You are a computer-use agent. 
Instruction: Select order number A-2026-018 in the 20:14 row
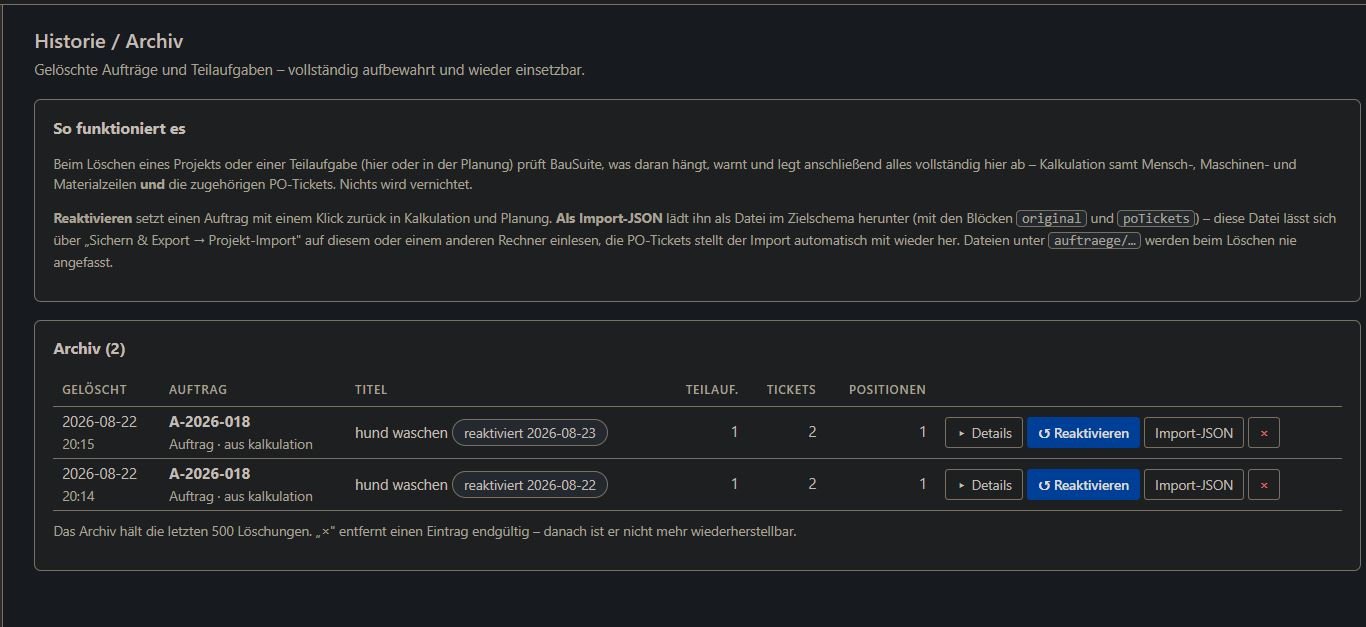coord(210,474)
